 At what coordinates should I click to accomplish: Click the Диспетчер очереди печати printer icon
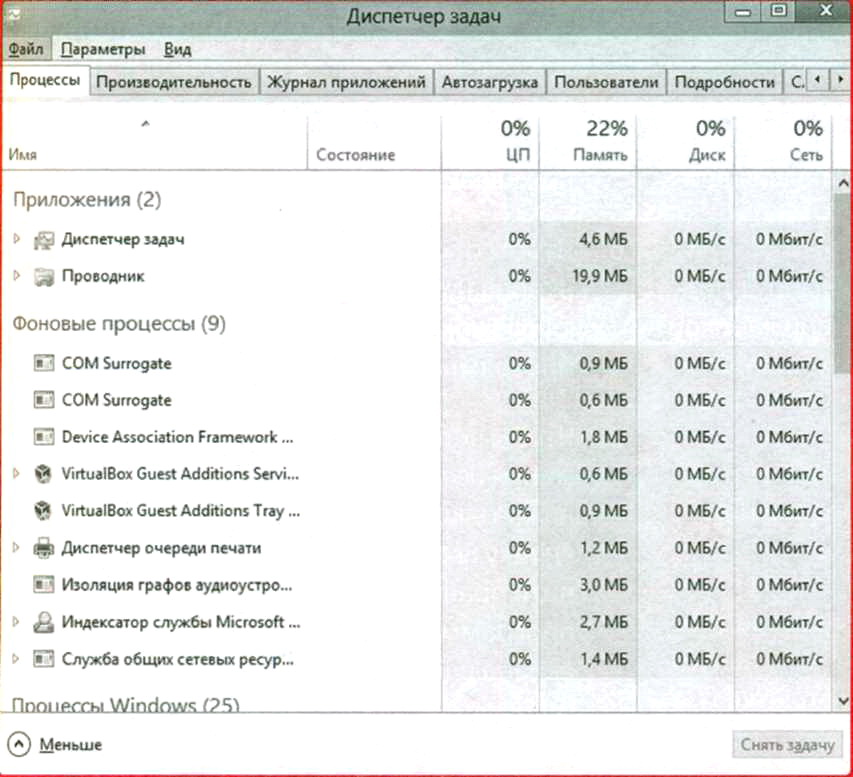[x=43, y=548]
